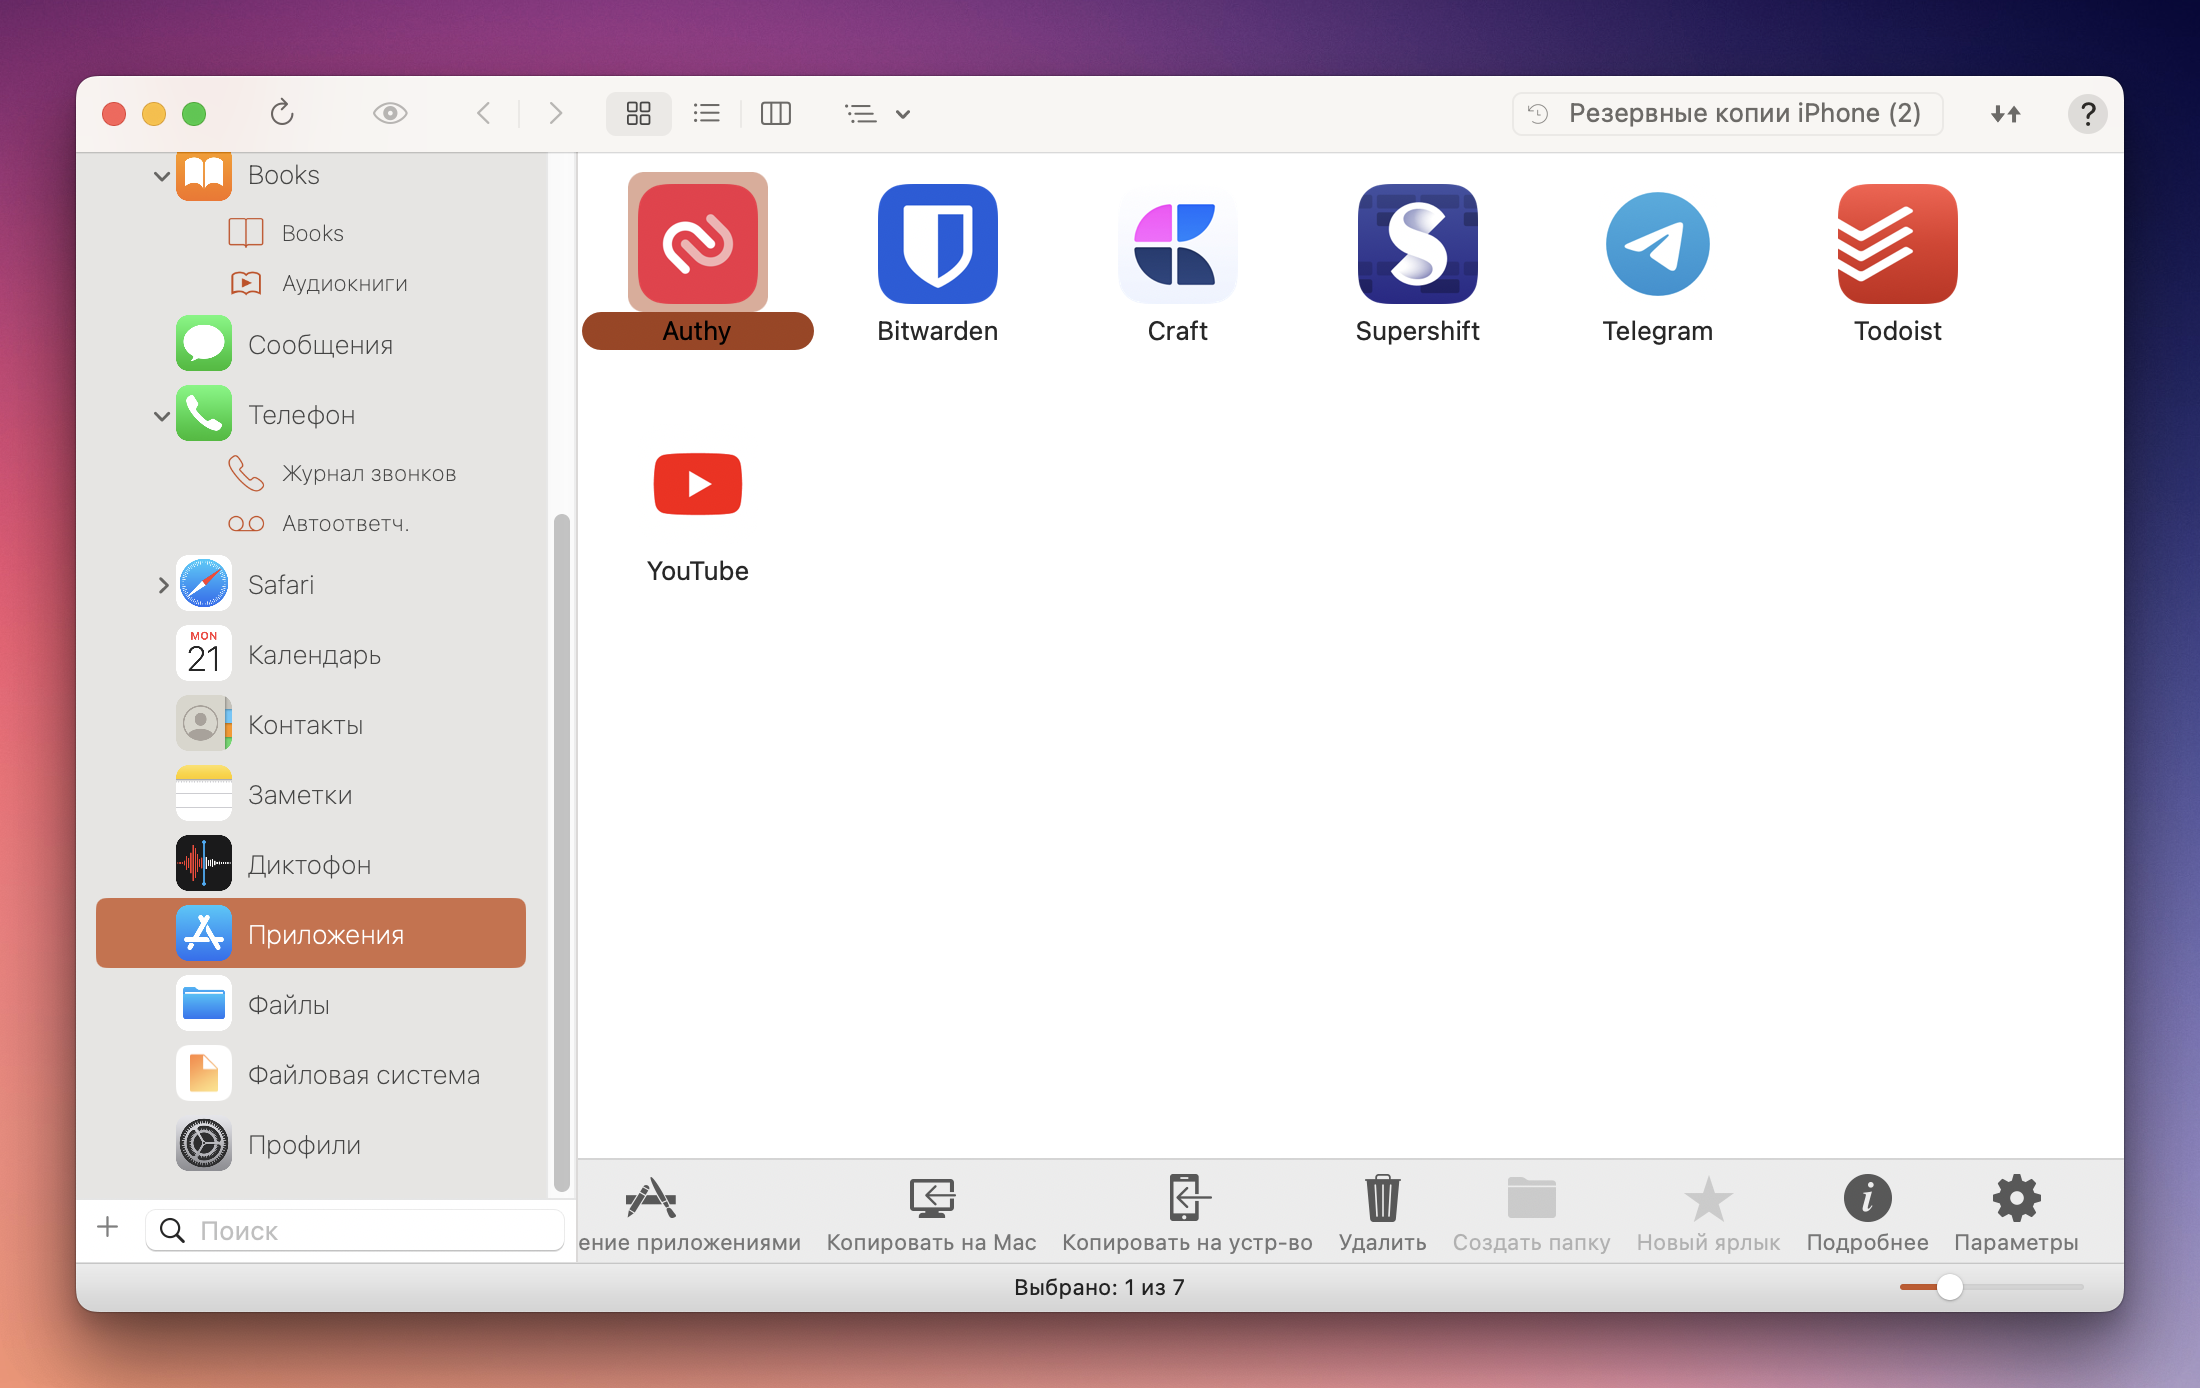
Task: Click the trash Delete icon
Action: pos(1382,1198)
